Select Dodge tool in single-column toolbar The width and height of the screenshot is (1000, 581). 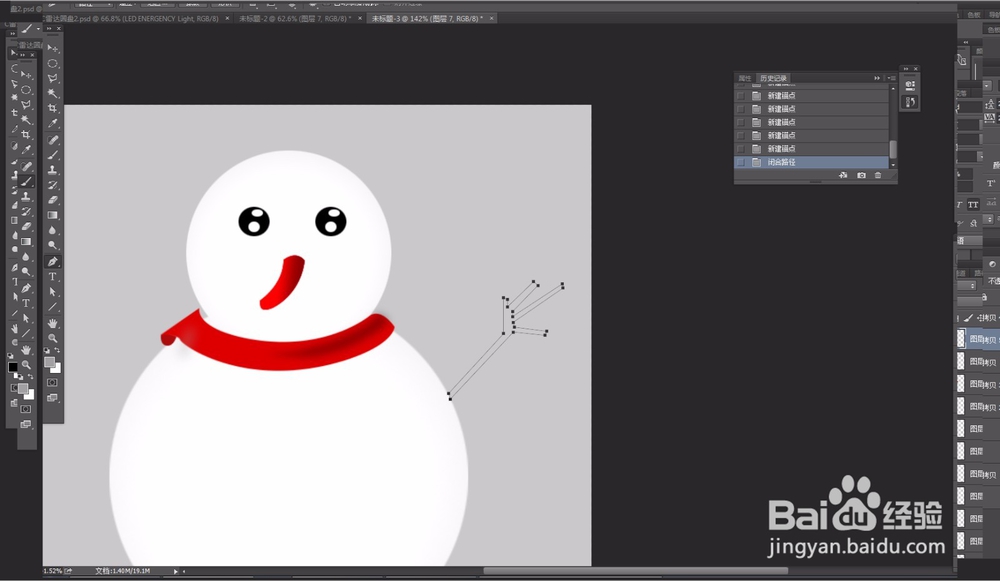(x=52, y=245)
